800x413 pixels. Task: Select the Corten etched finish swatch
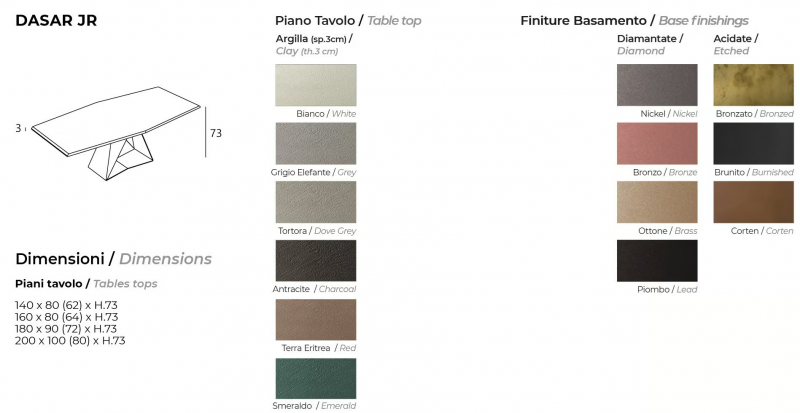click(x=754, y=202)
